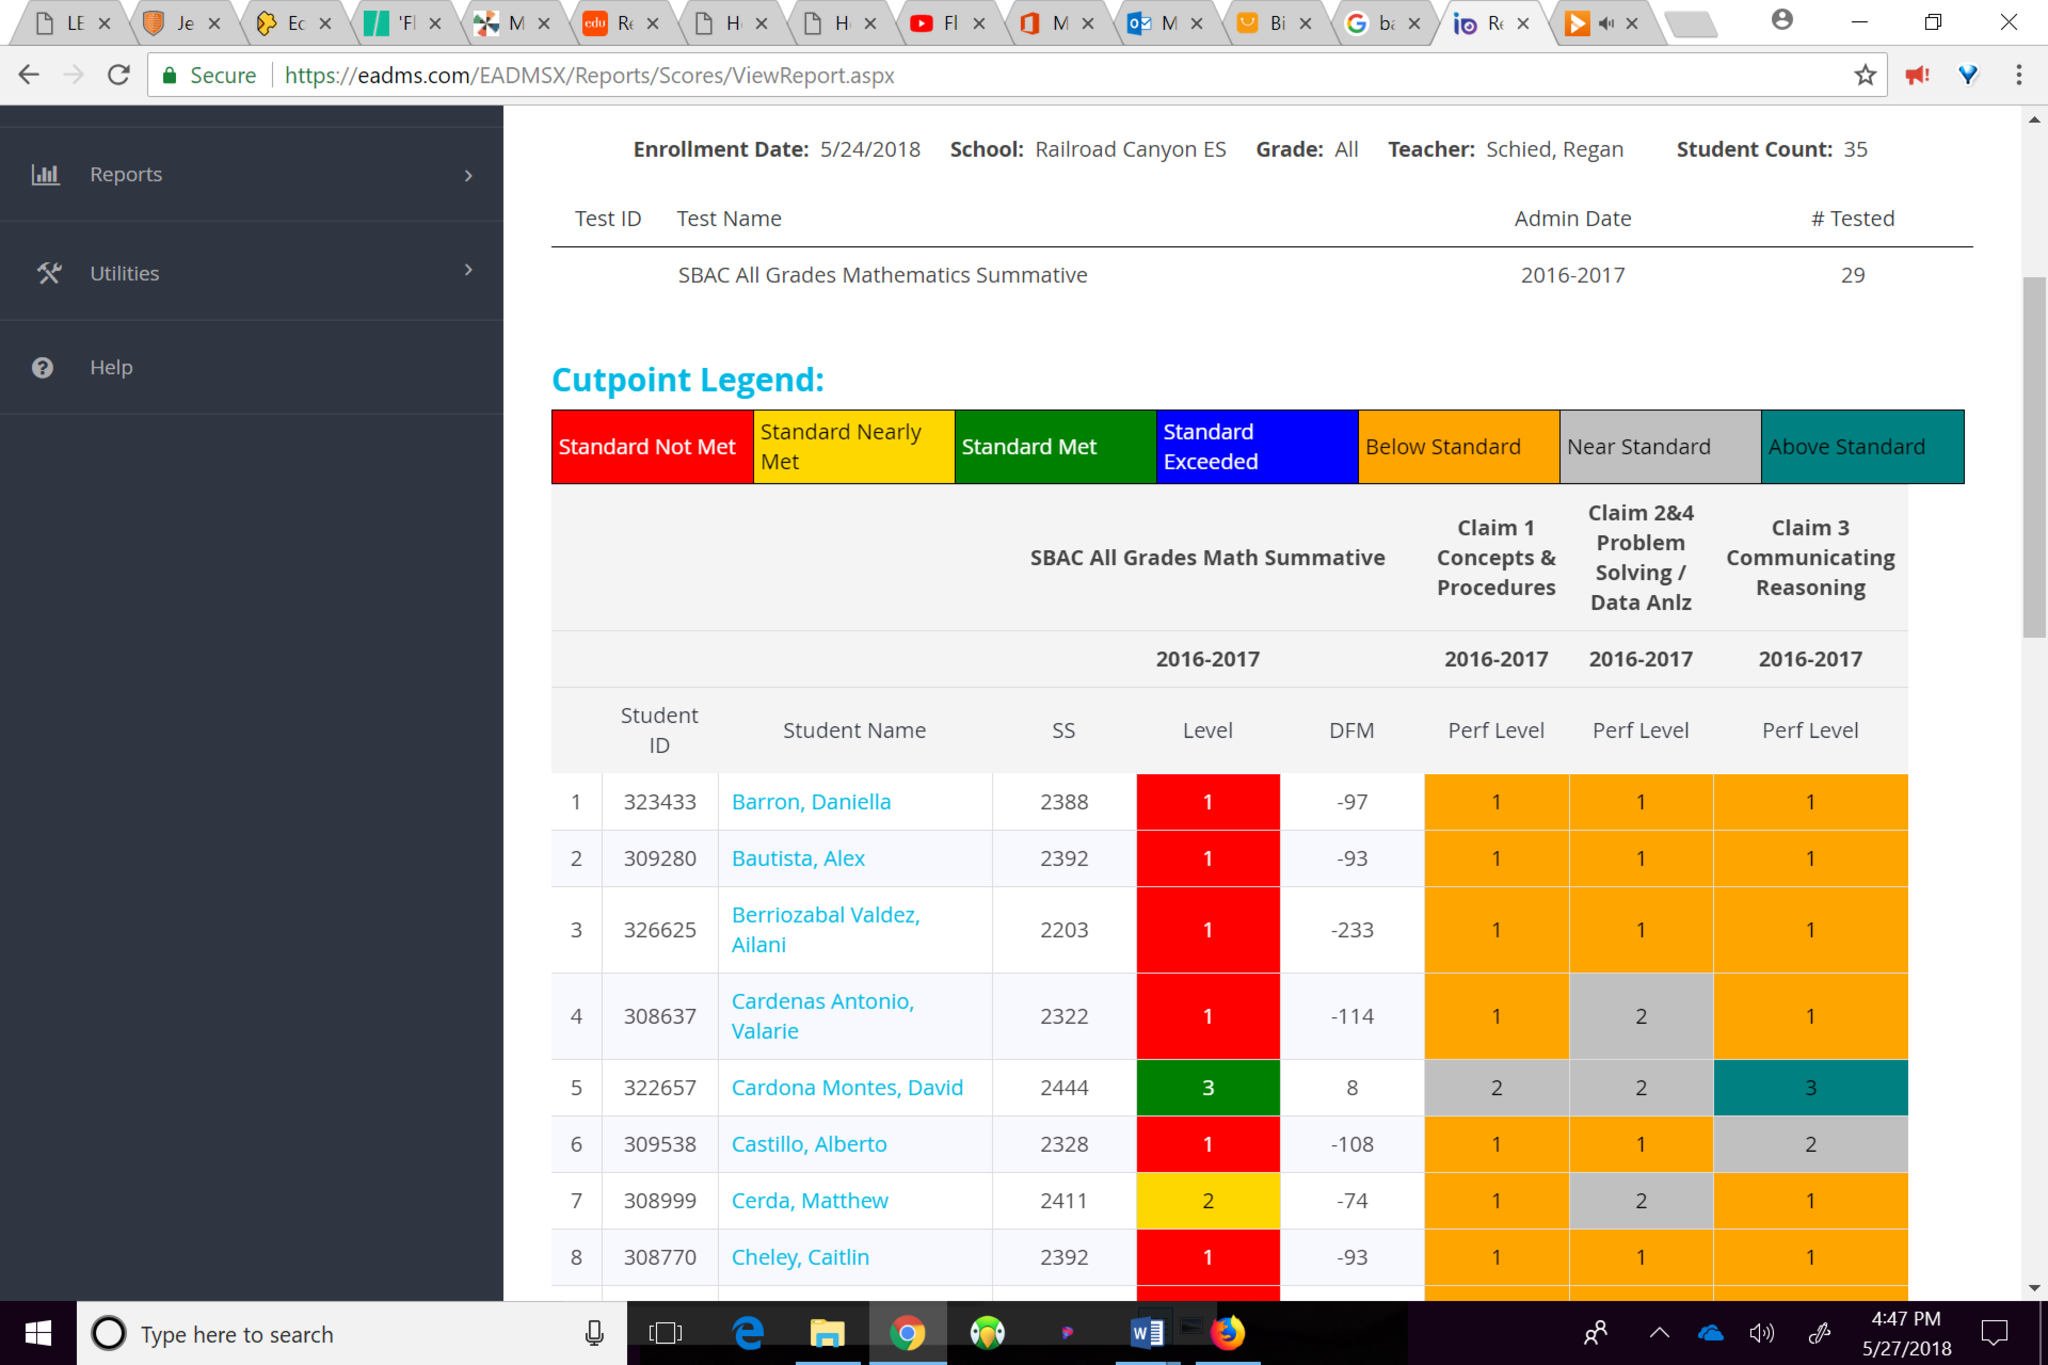The image size is (2048, 1365).
Task: Open Chrome three-dot menu
Action: (2018, 76)
